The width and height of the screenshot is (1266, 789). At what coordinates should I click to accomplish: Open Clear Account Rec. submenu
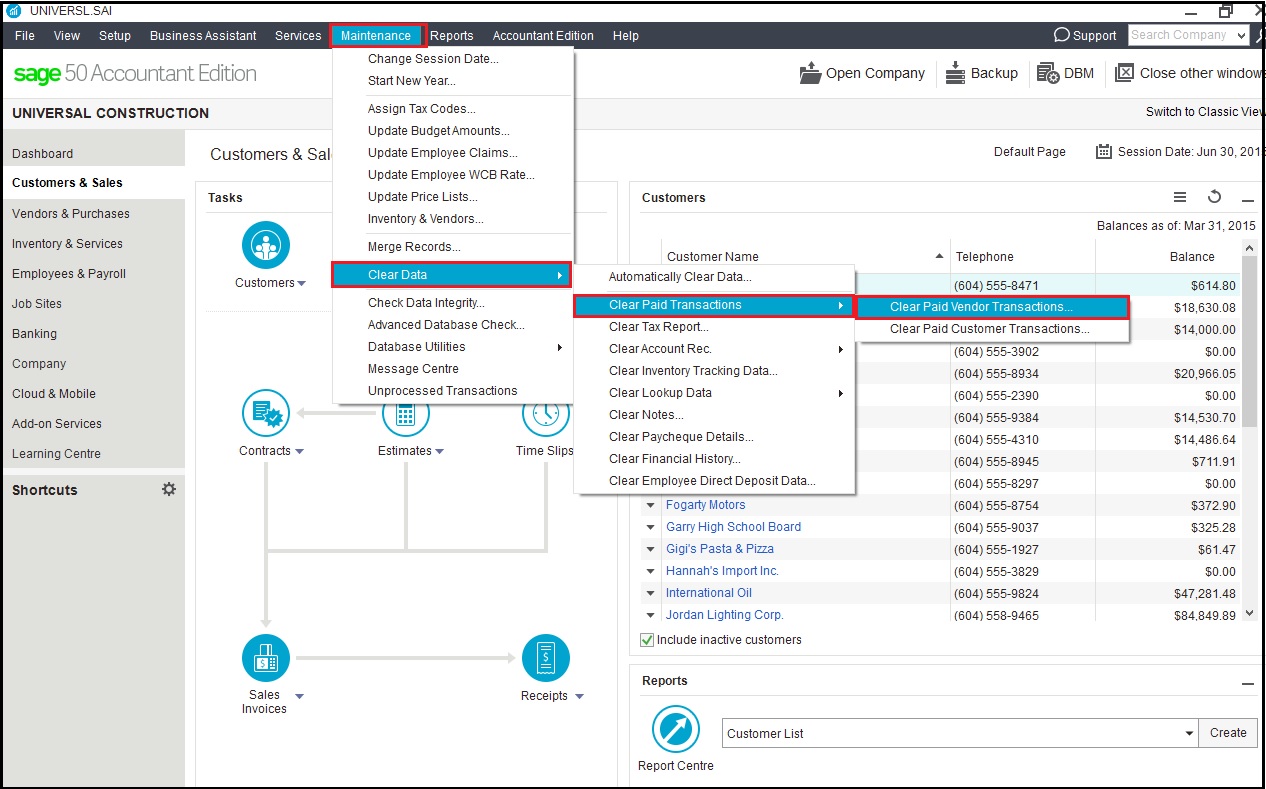pos(714,349)
